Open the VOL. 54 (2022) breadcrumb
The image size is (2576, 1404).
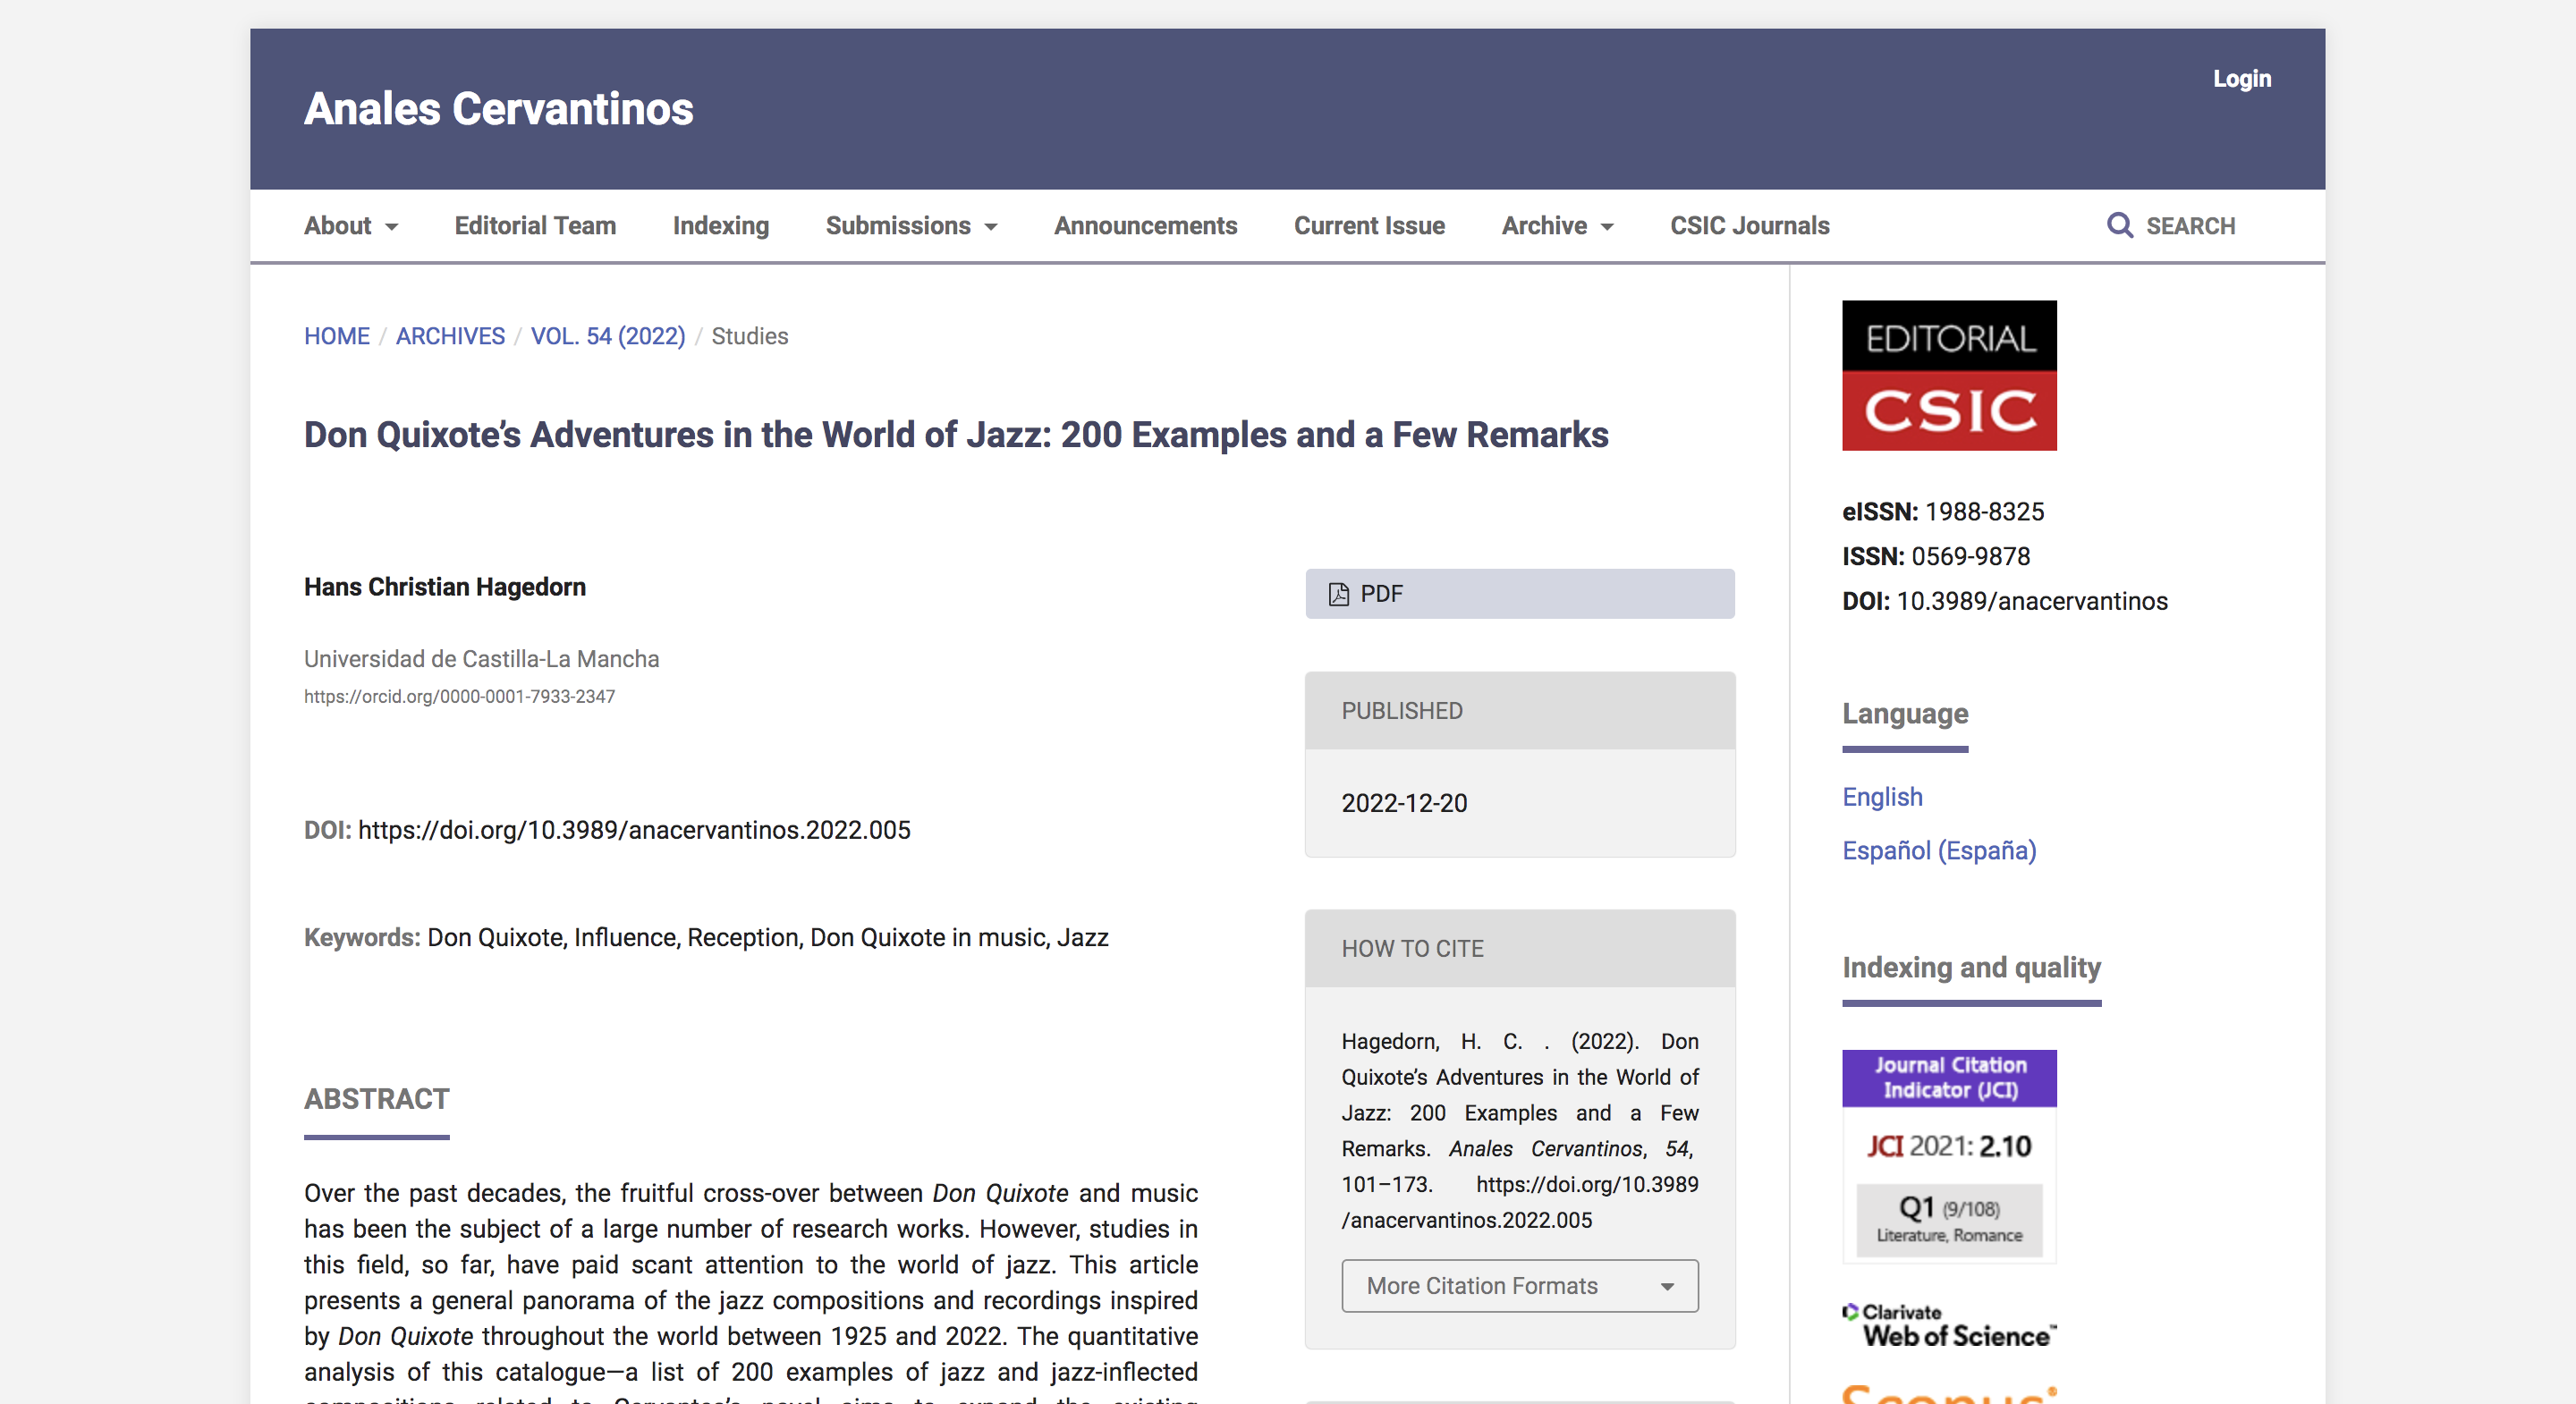tap(607, 336)
